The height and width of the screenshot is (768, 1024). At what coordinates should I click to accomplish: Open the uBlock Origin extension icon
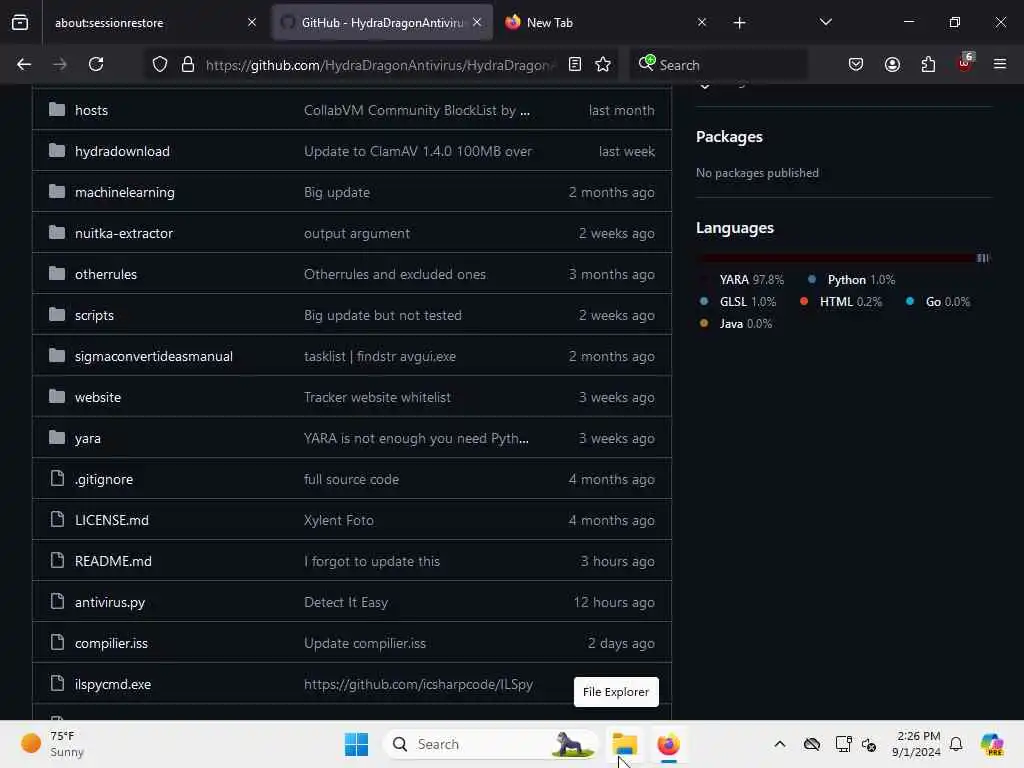coord(965,63)
